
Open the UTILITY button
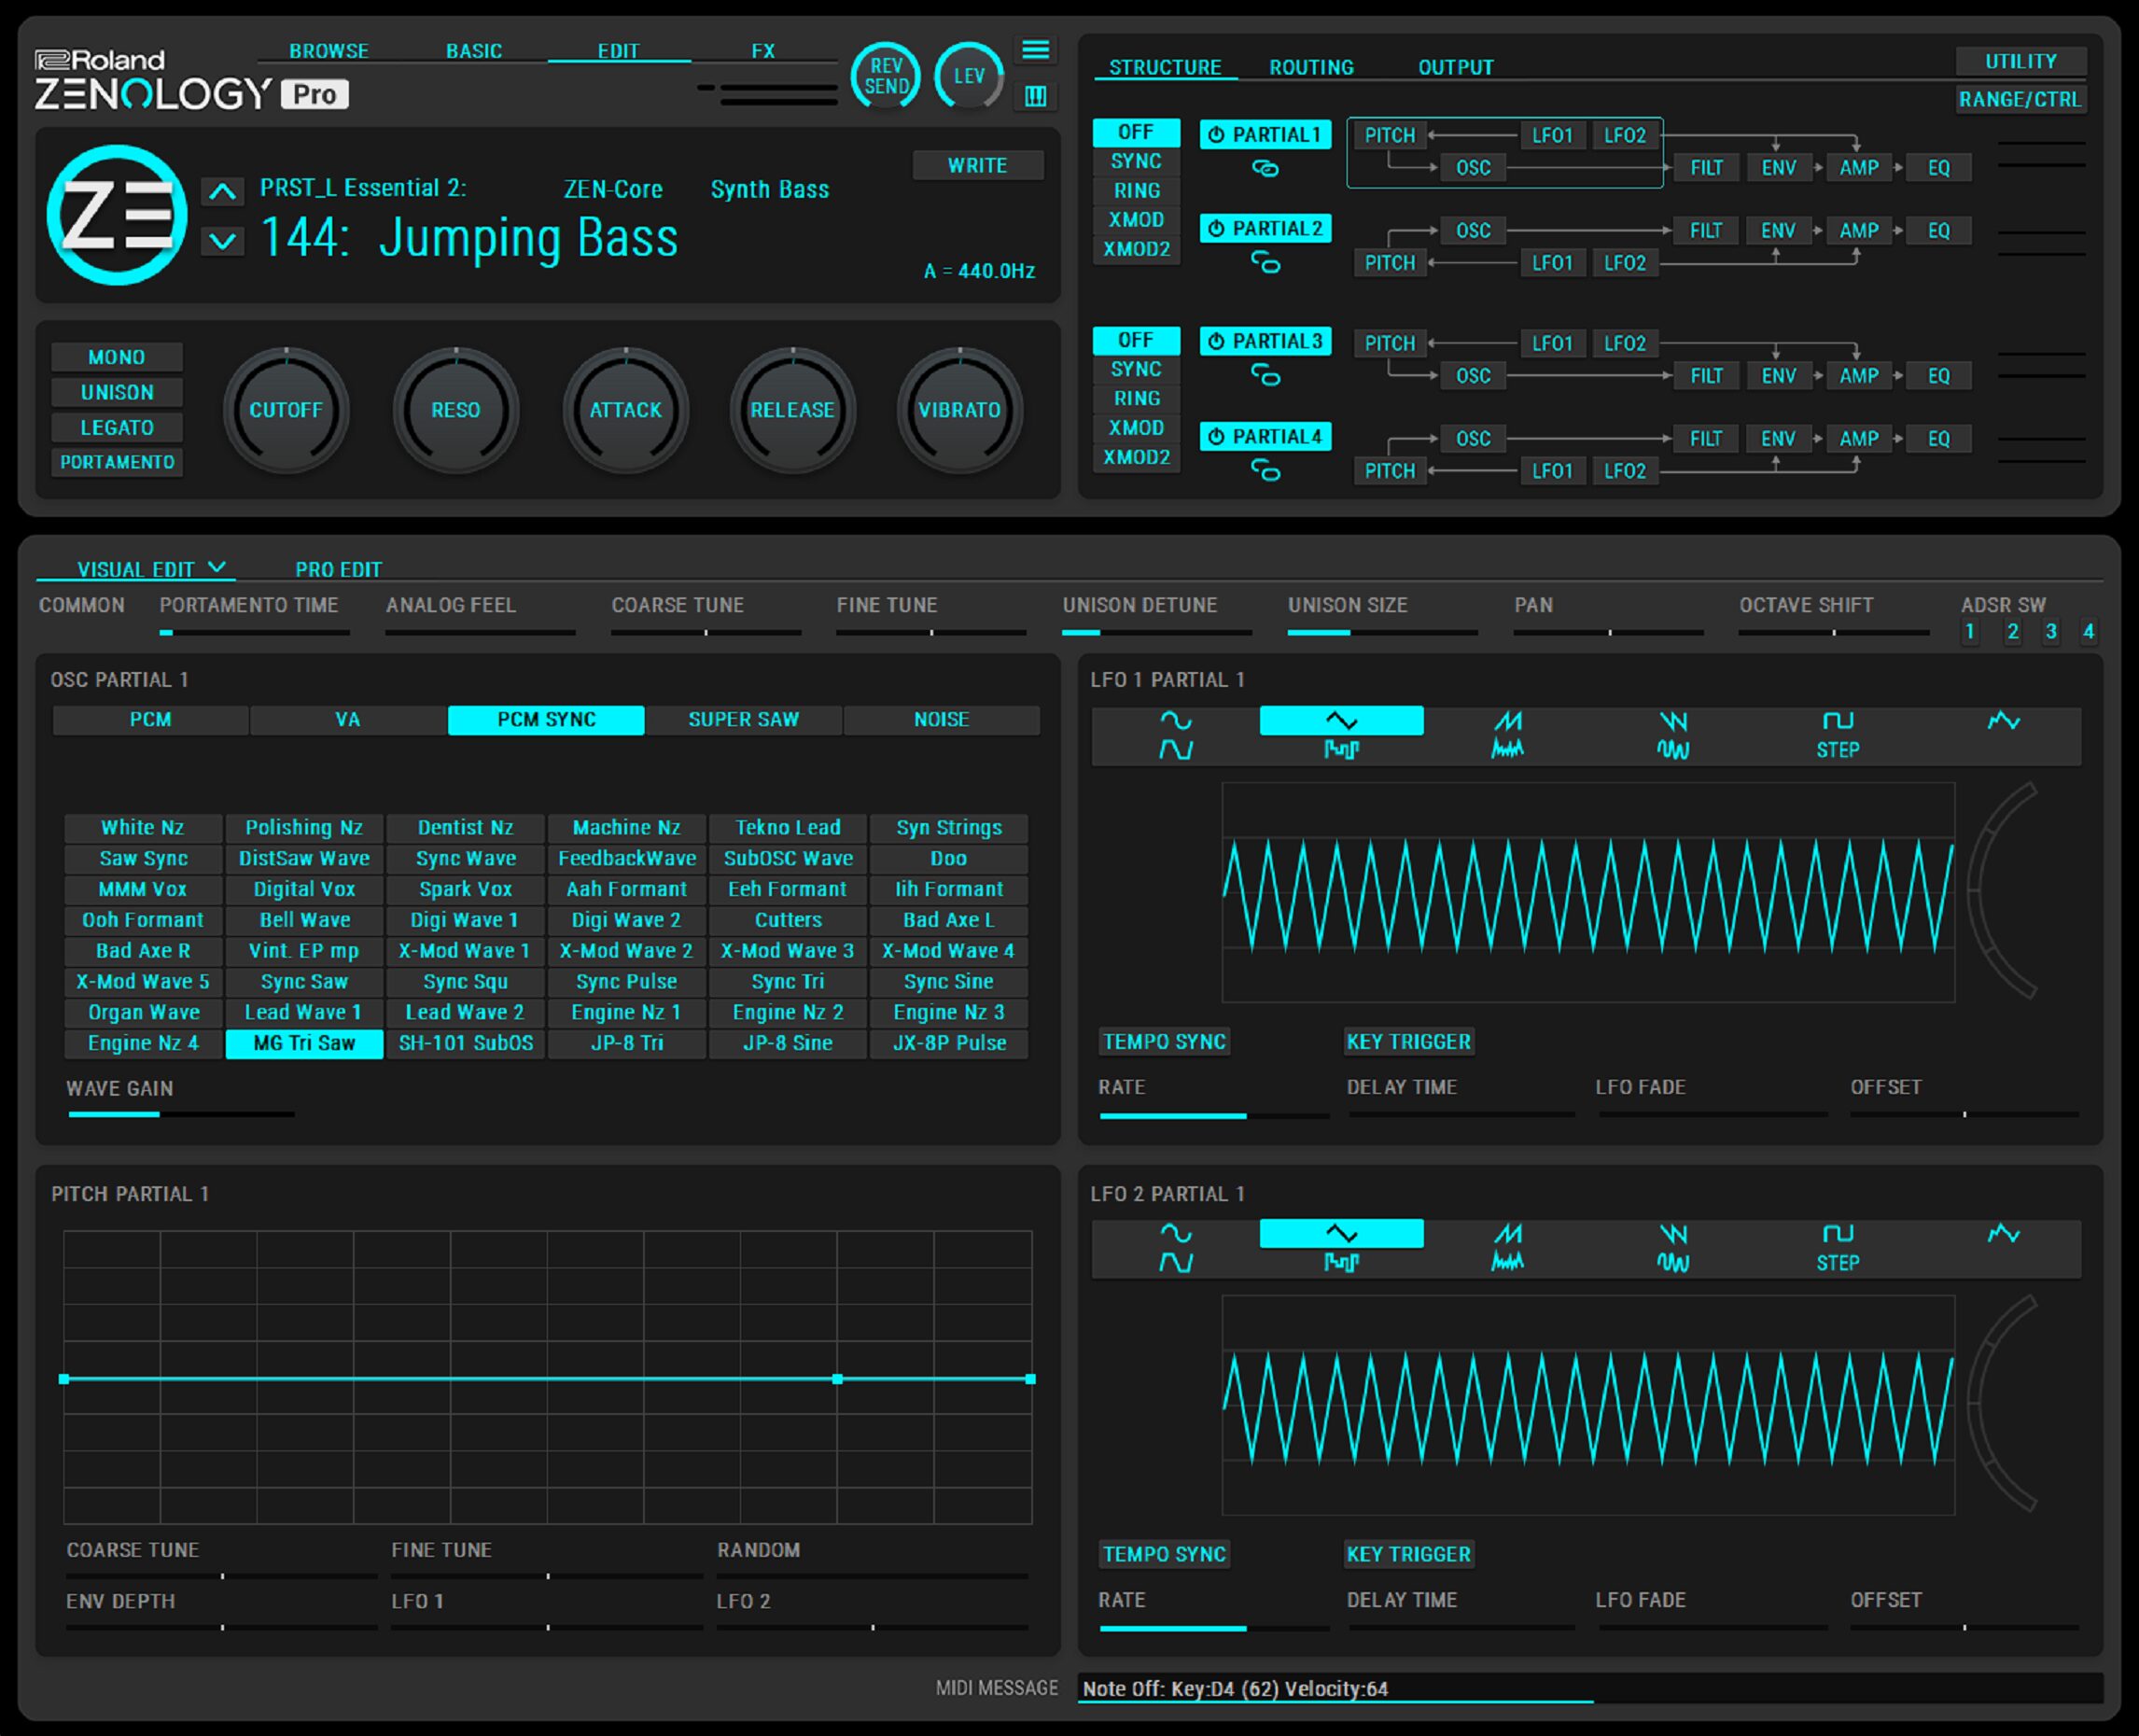pyautogui.click(x=2021, y=61)
